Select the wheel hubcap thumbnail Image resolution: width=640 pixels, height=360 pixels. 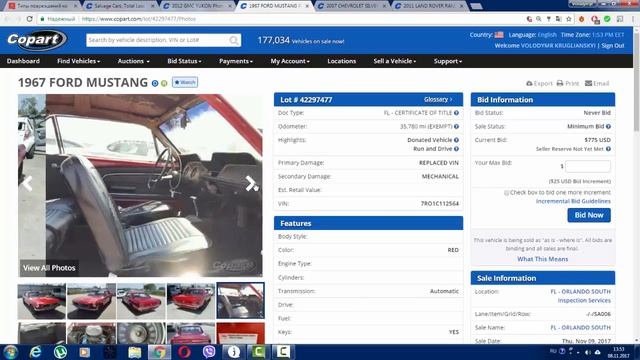141,333
